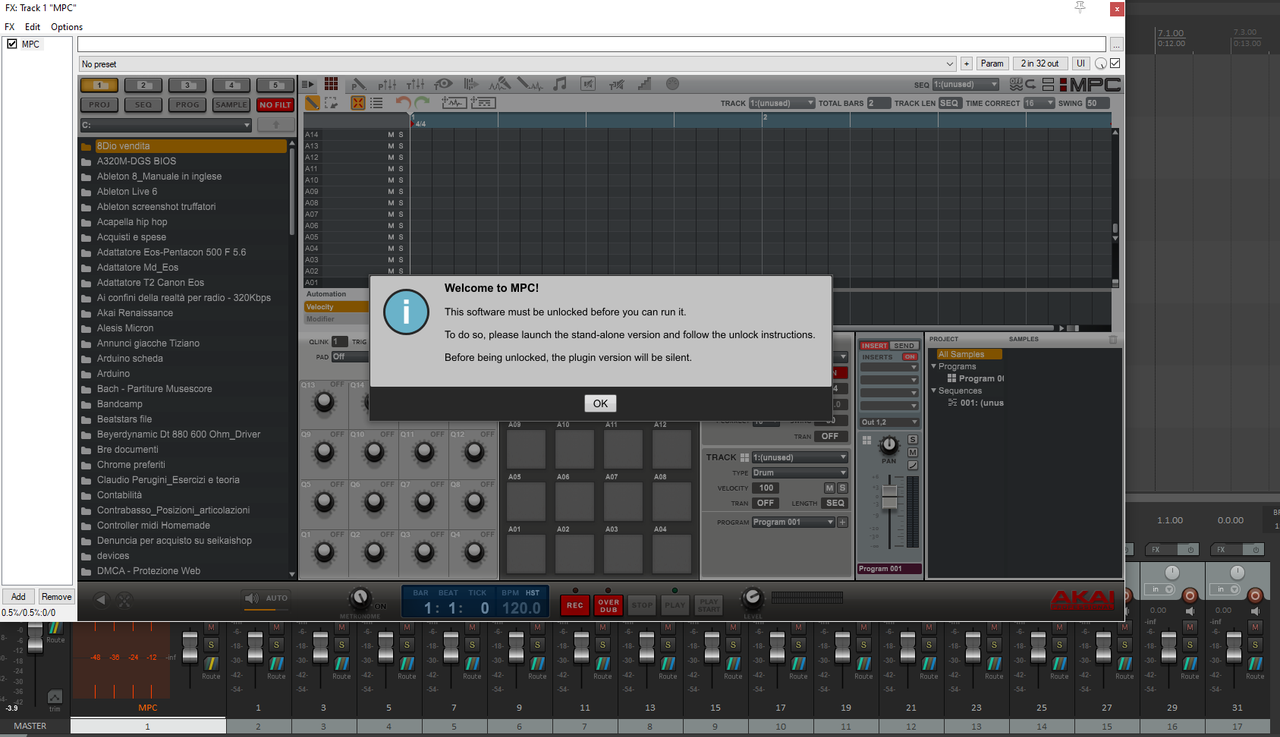Select the marquee select tool
This screenshot has width=1280, height=737.
click(331, 103)
